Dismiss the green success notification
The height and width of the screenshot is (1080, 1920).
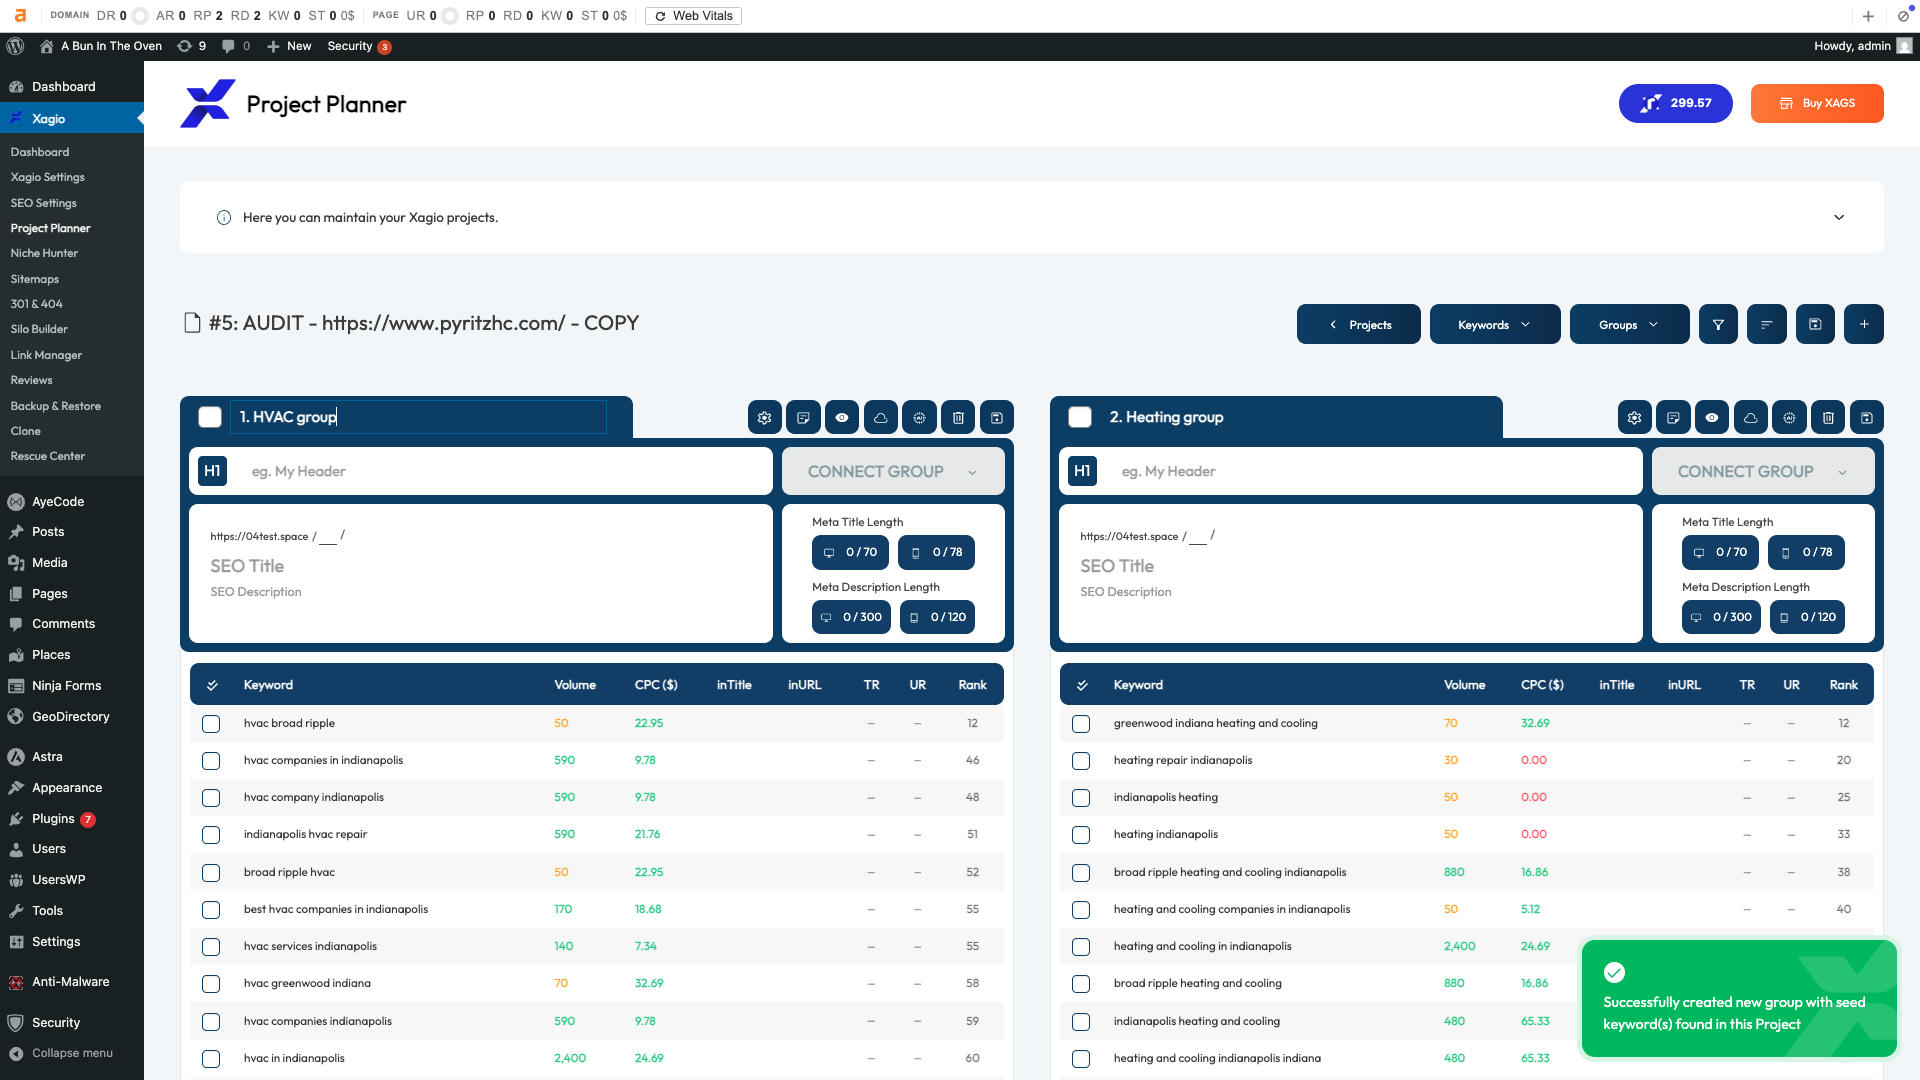point(1739,998)
